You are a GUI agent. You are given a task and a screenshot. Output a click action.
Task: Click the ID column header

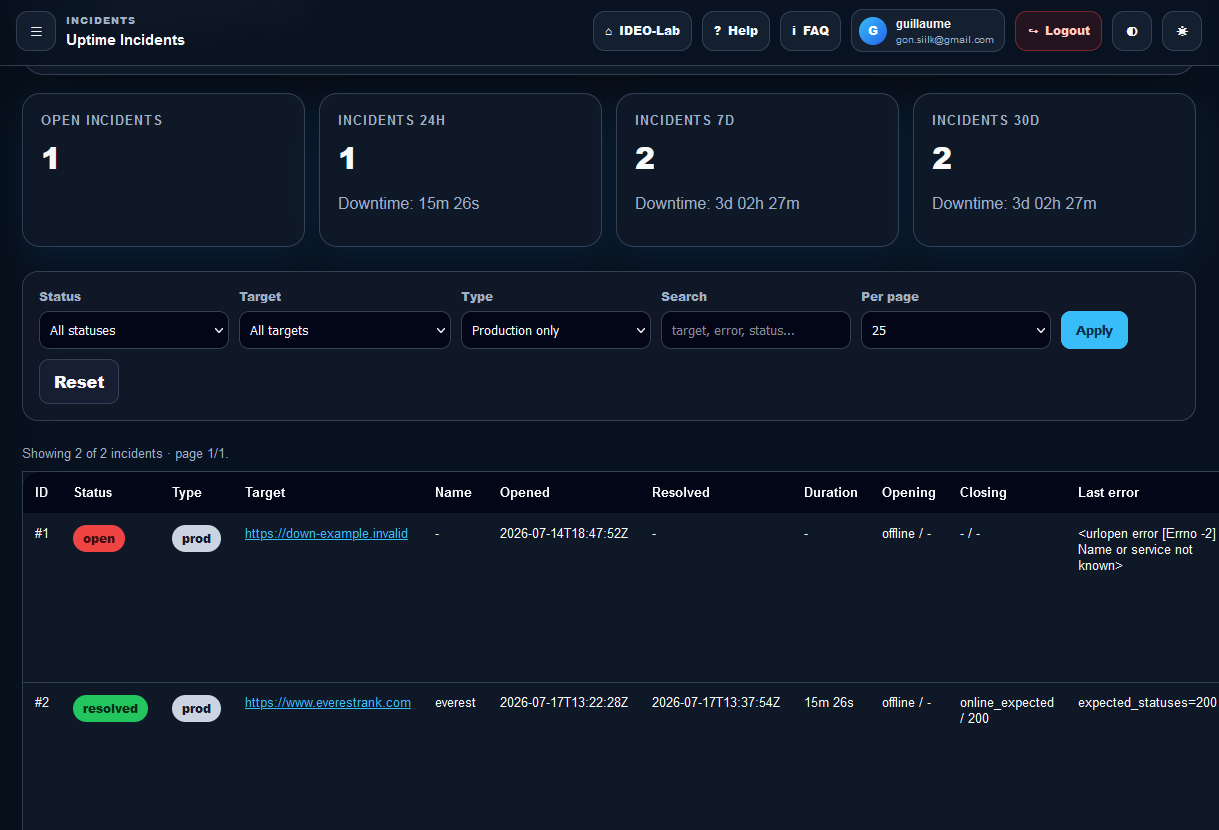coord(42,492)
